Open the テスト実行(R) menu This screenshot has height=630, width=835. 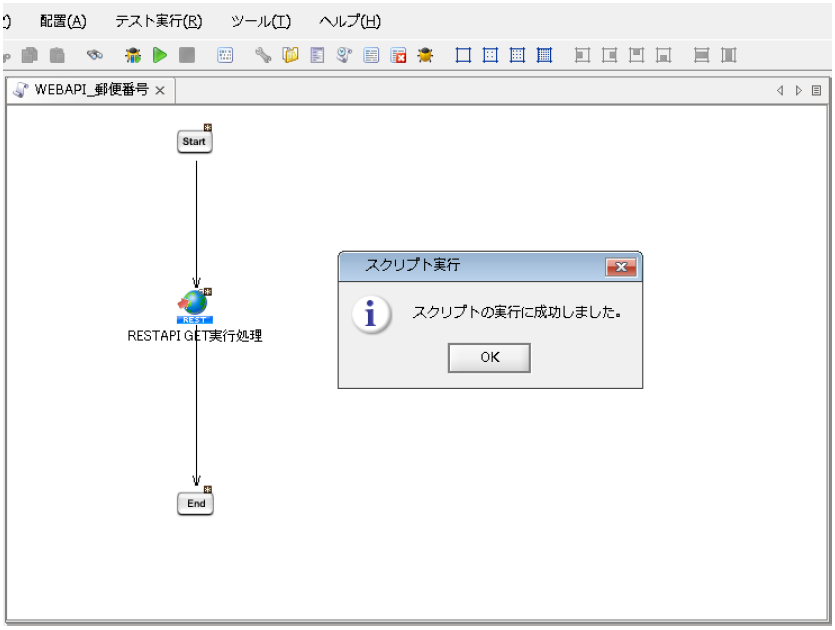point(158,21)
